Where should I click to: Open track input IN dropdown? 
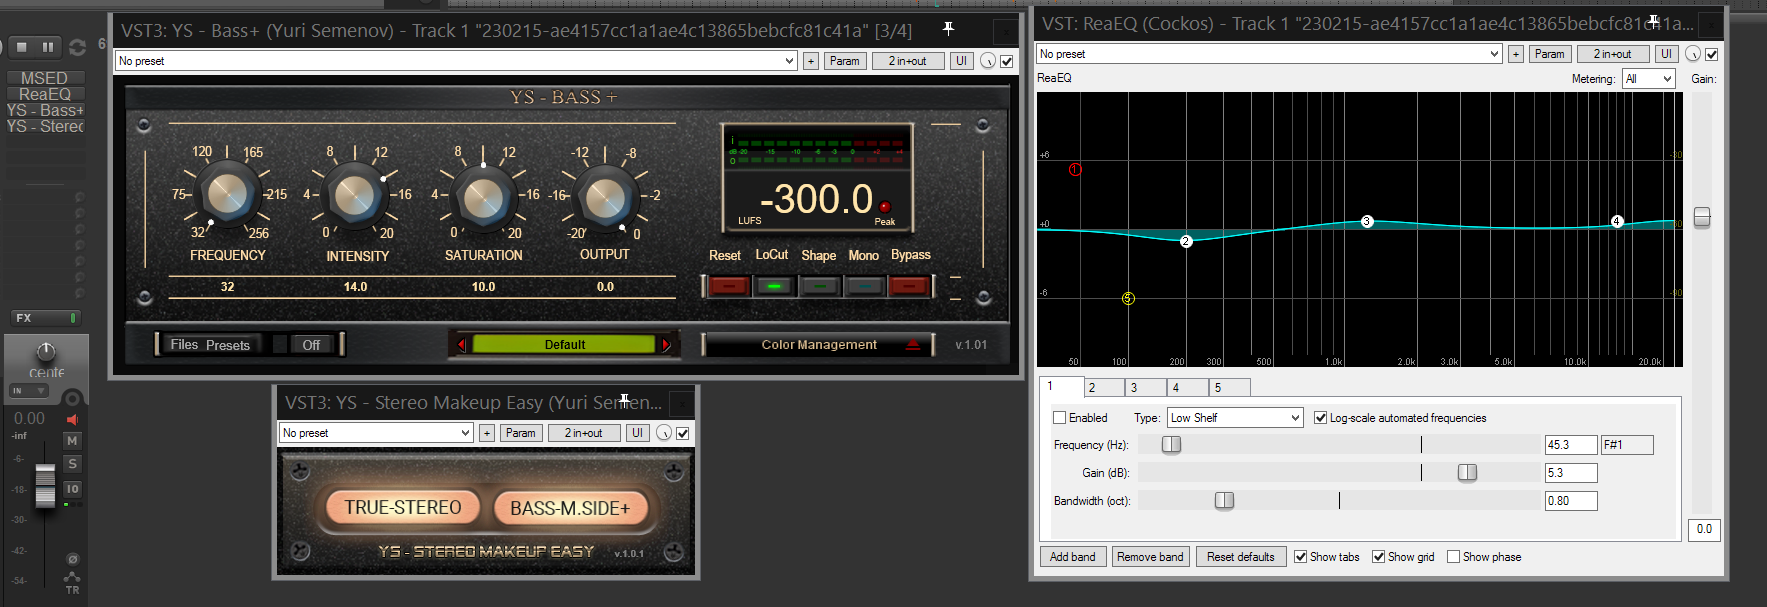click(28, 391)
